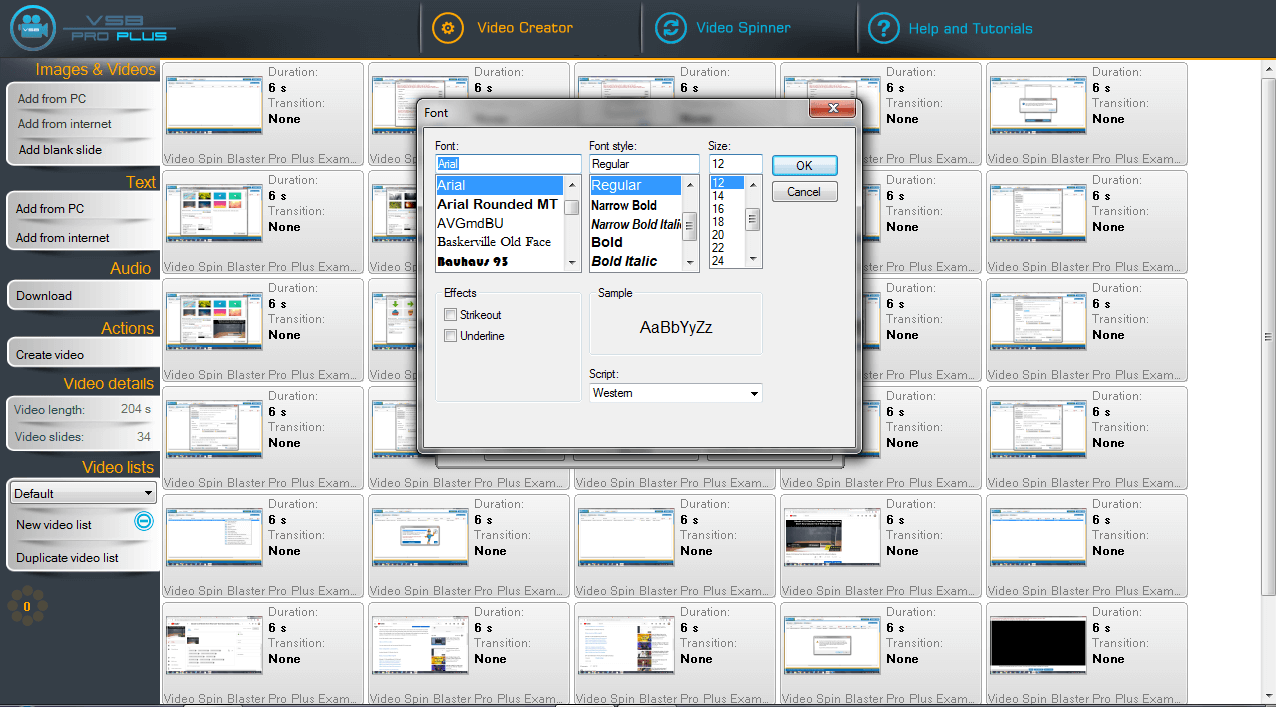
Task: Select Arial in the font list
Action: coord(500,185)
